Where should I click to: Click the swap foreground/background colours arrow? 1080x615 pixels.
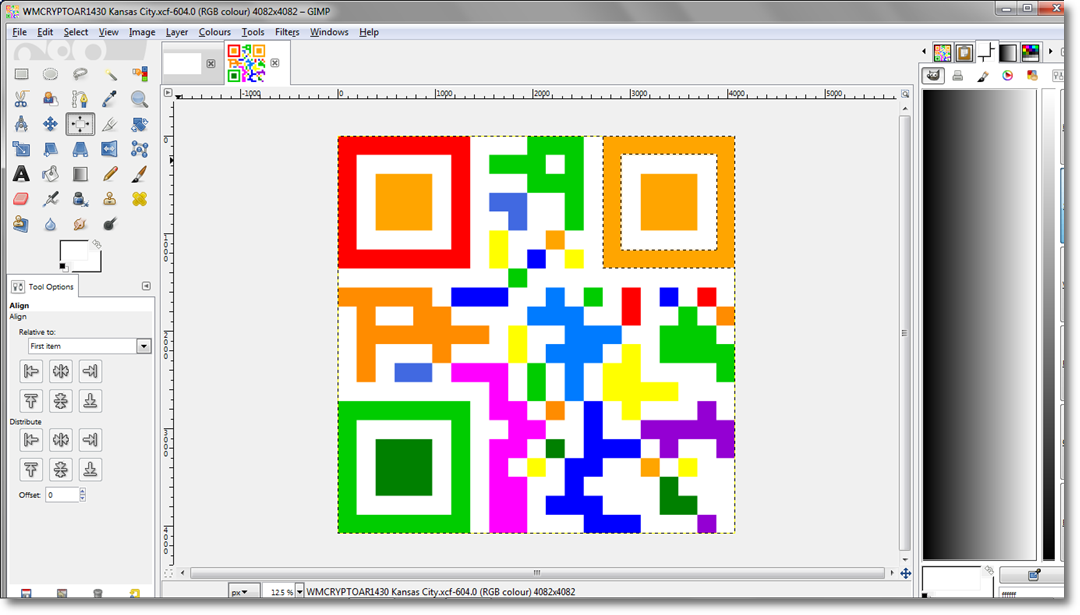pyautogui.click(x=97, y=244)
